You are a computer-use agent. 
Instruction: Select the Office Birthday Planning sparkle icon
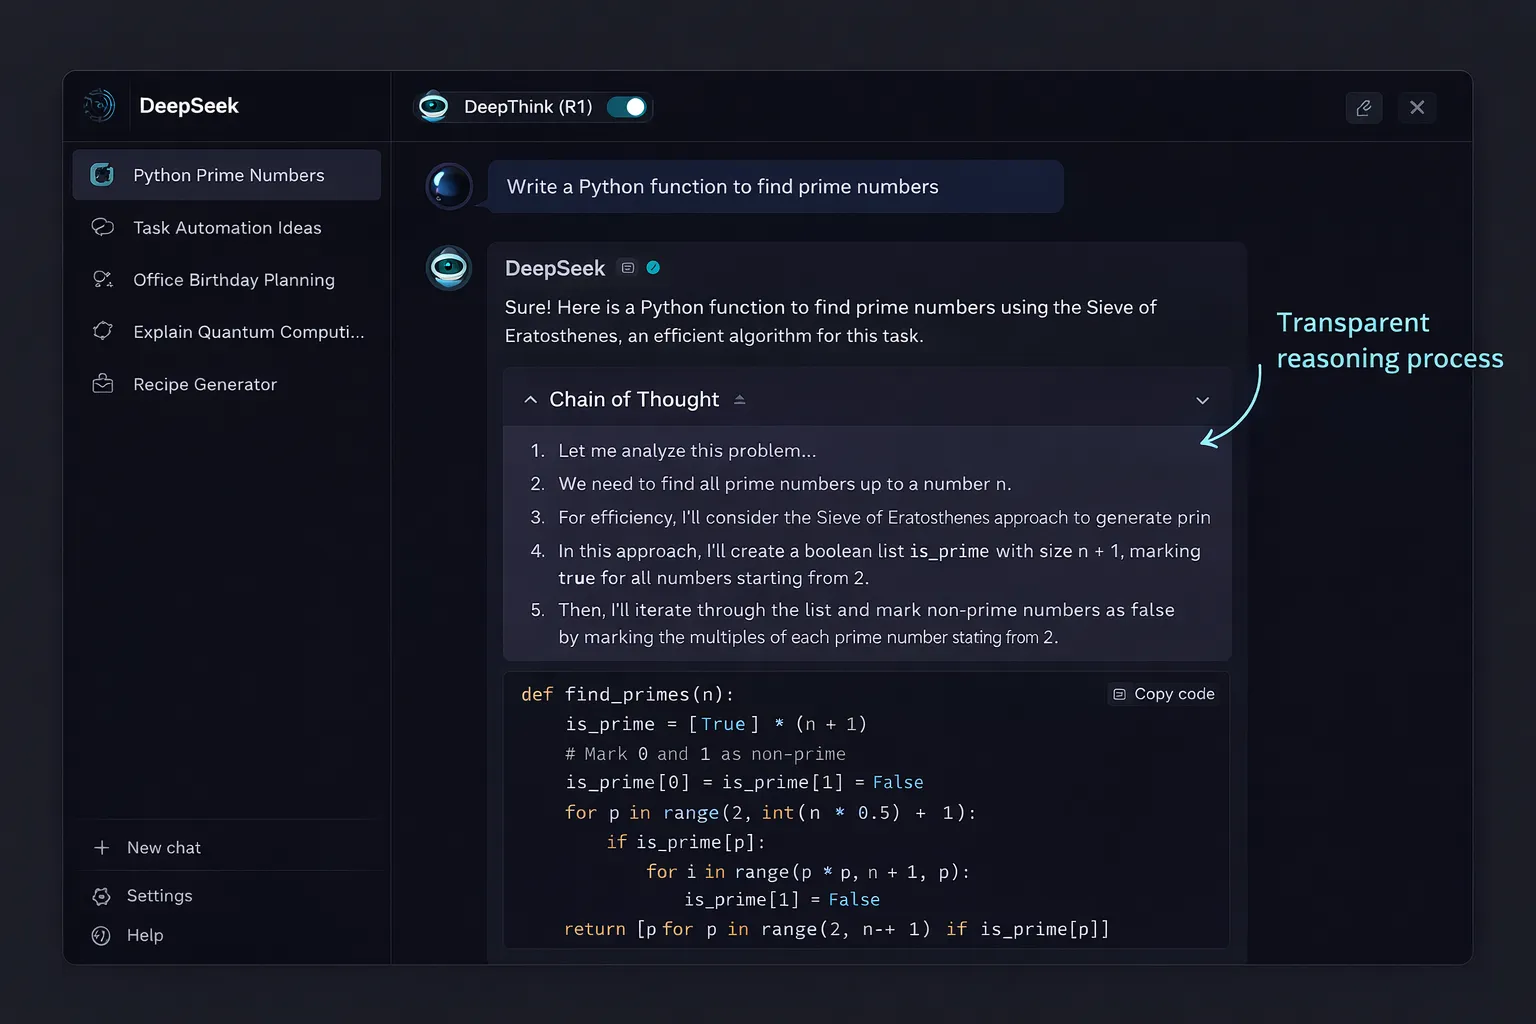pos(102,279)
